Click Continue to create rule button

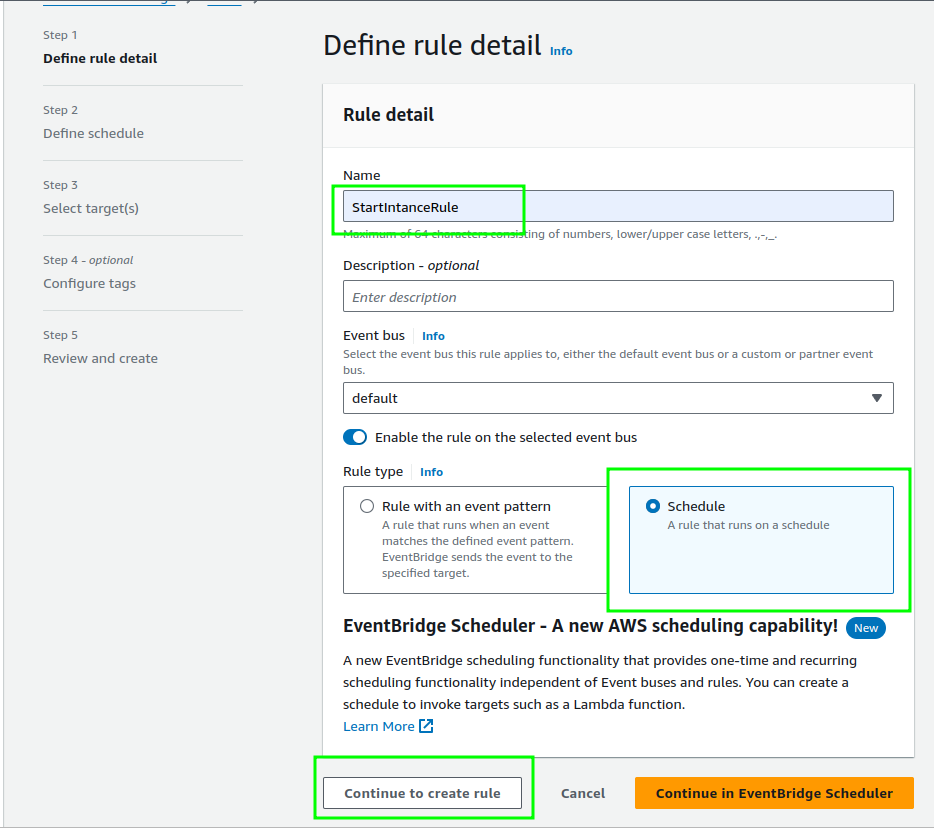tap(422, 793)
